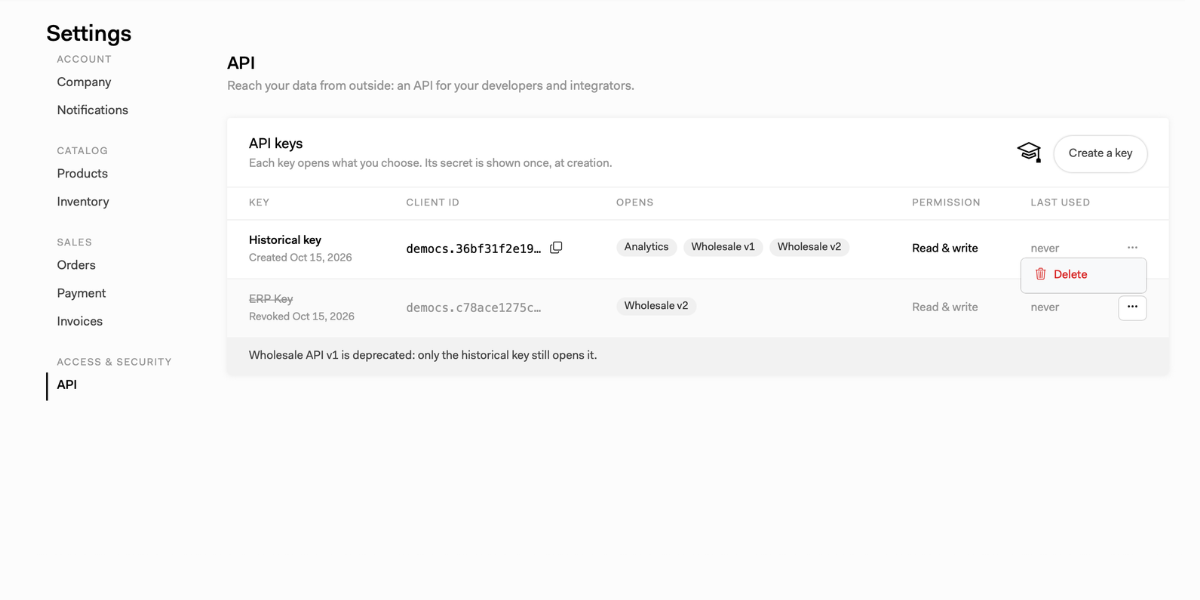Click the KEY column header
1200x600 pixels.
coord(259,203)
